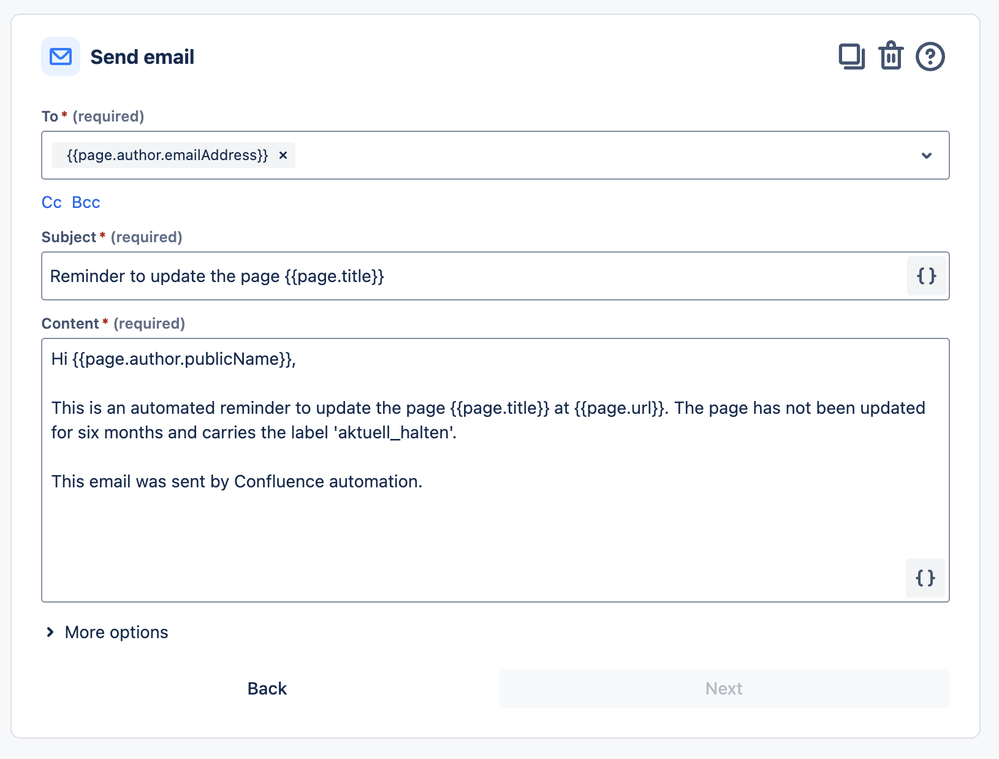The width and height of the screenshot is (999, 759).
Task: Open smart value picker in Content box
Action: (x=925, y=578)
